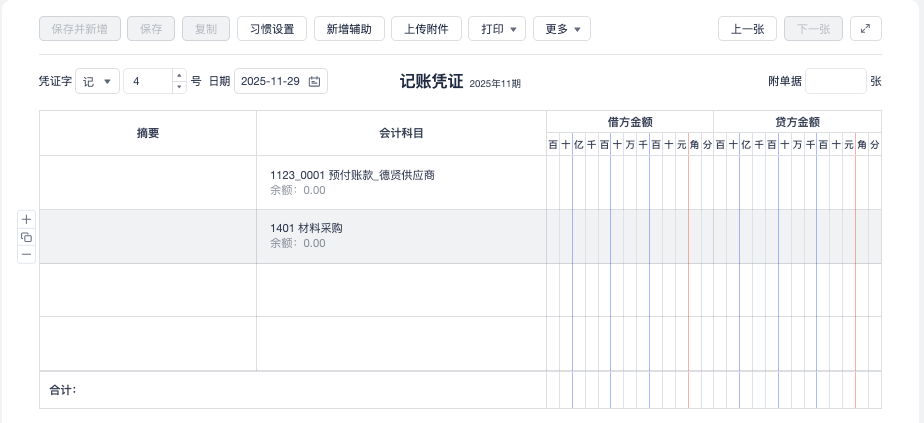The width and height of the screenshot is (924, 423).
Task: Click the add row plus icon
Action: pos(27,219)
